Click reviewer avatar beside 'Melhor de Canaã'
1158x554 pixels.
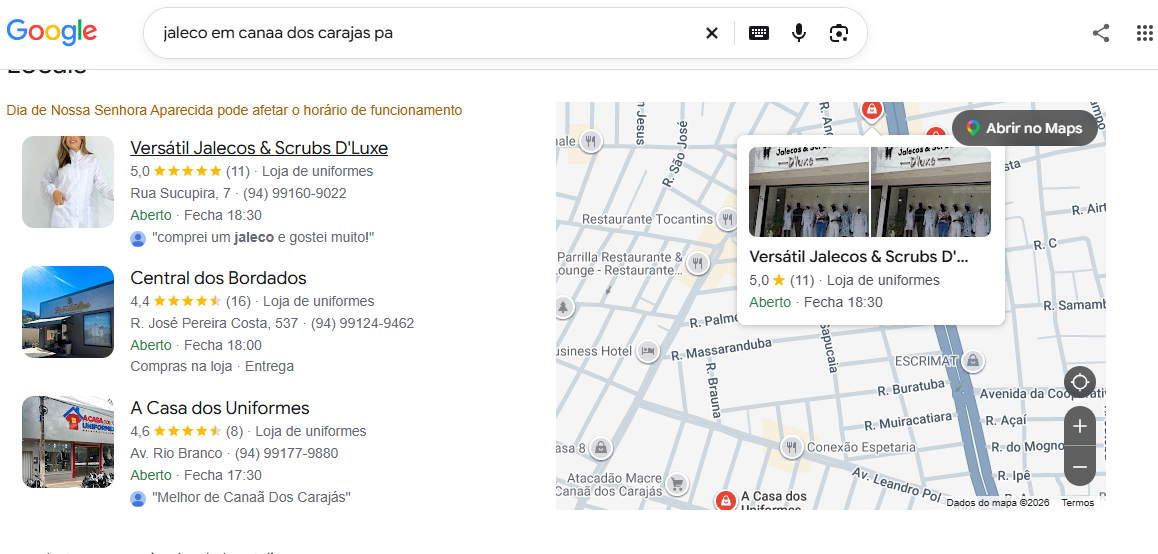pos(138,498)
